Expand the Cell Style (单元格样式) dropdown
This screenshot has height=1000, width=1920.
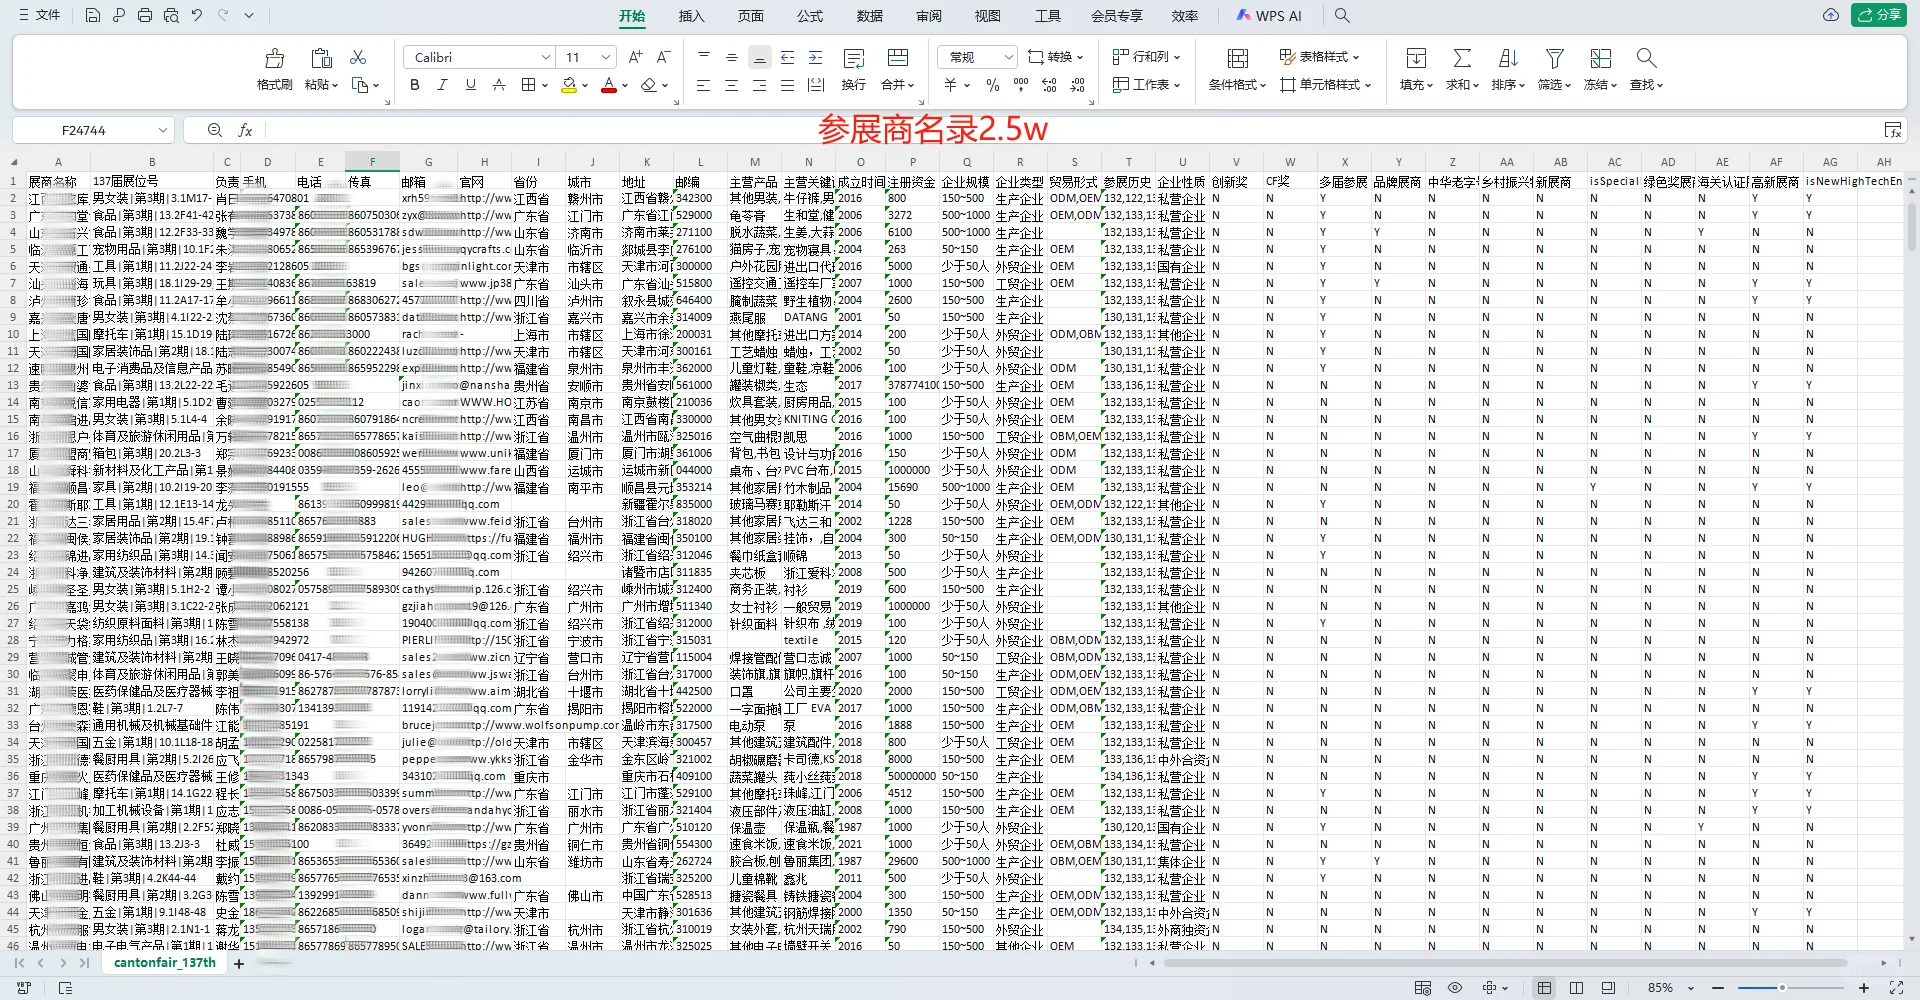[x=1326, y=85]
